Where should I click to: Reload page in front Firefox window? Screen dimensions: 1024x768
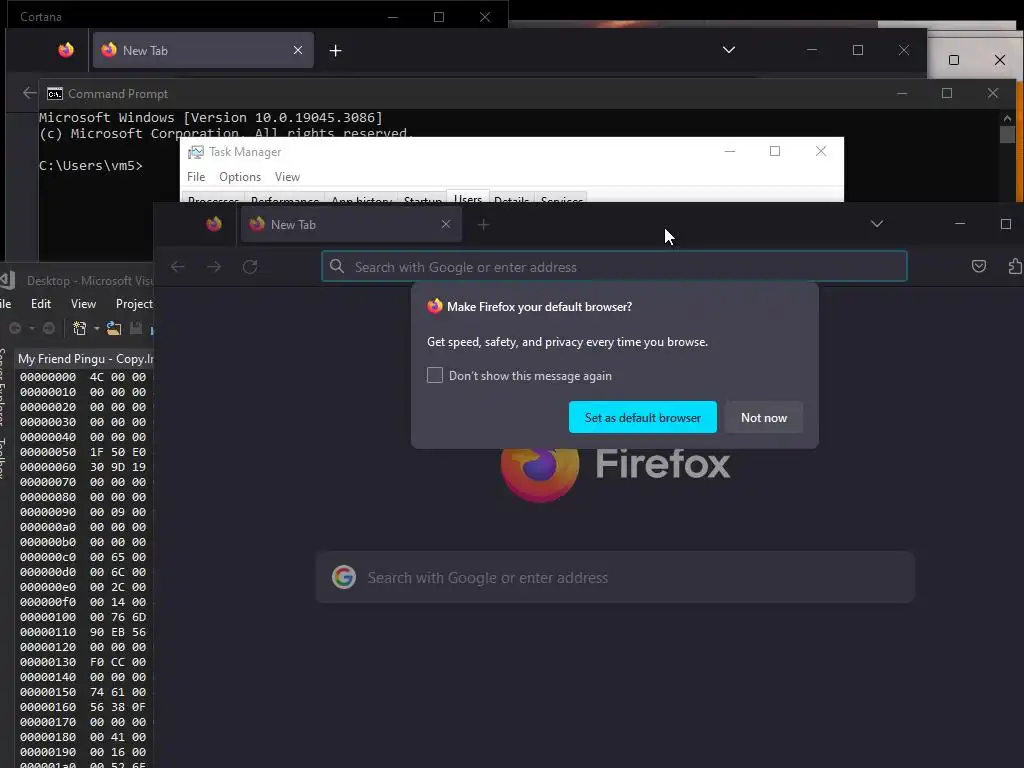[x=250, y=266]
